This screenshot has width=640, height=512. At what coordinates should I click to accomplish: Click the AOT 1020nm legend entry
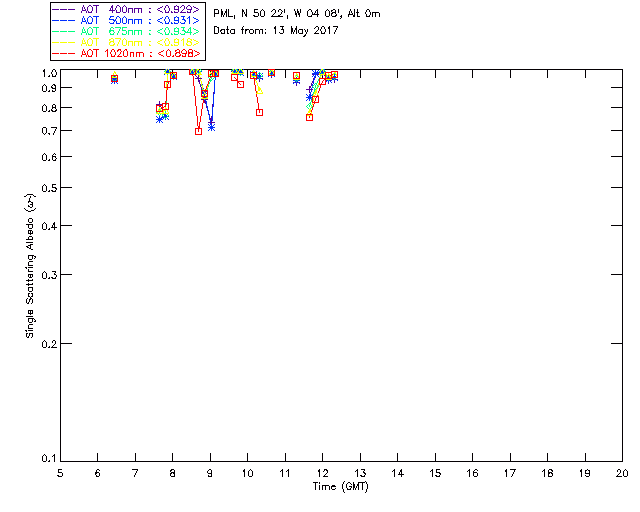(x=126, y=53)
